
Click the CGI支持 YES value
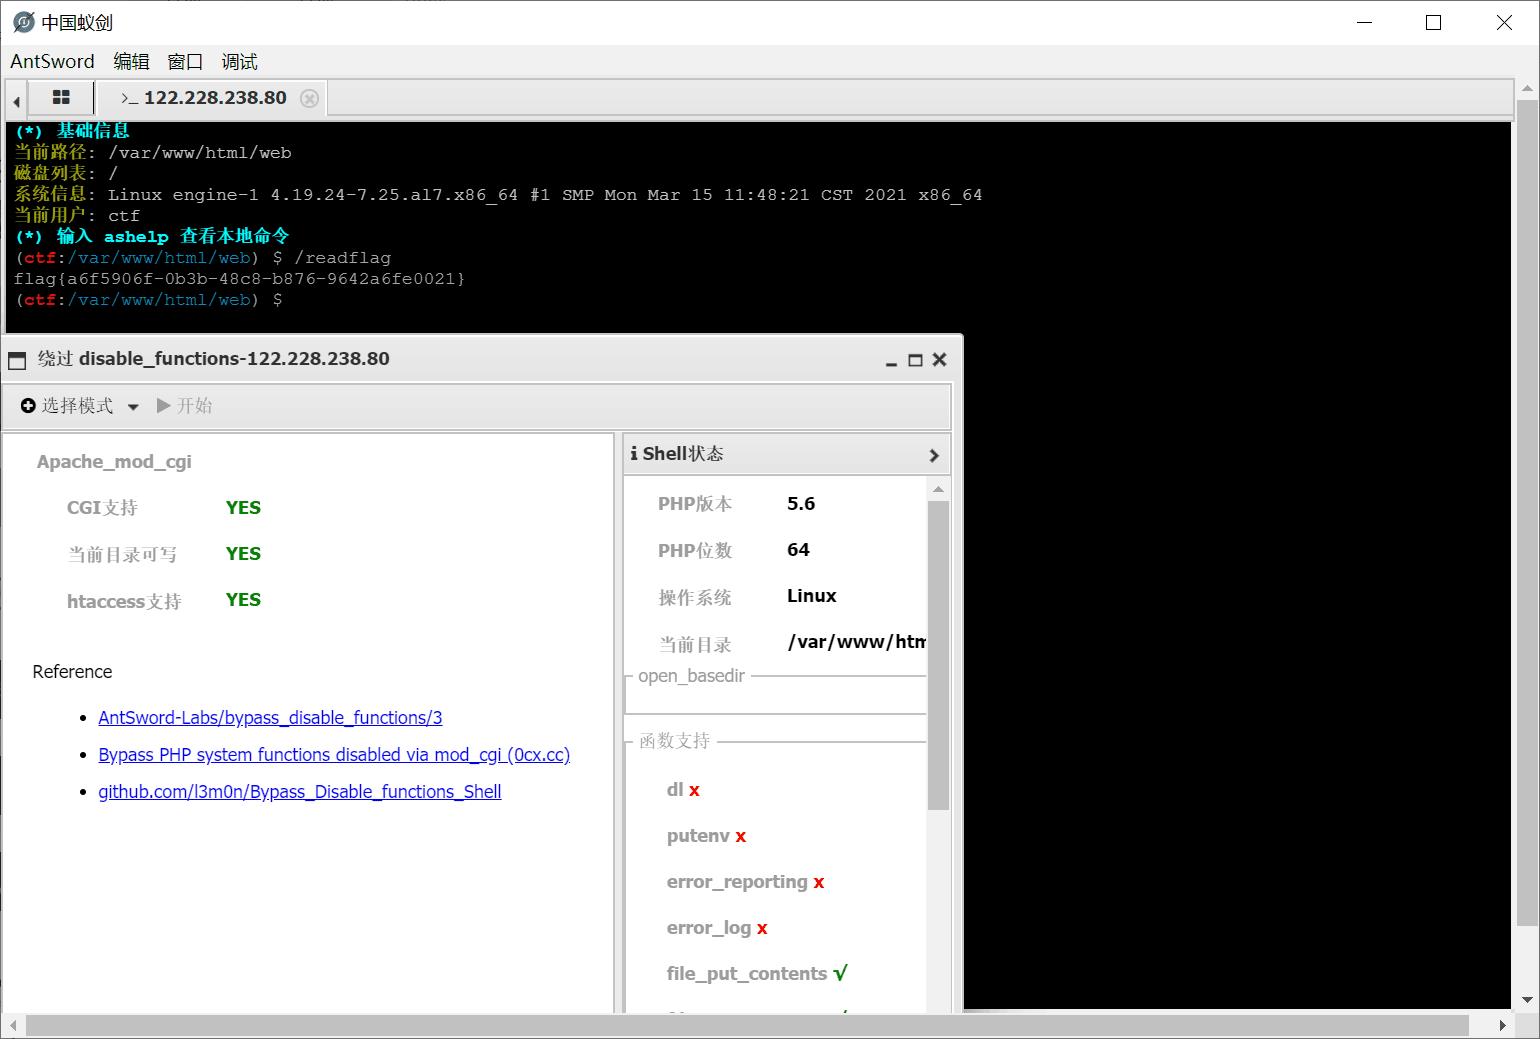(243, 508)
